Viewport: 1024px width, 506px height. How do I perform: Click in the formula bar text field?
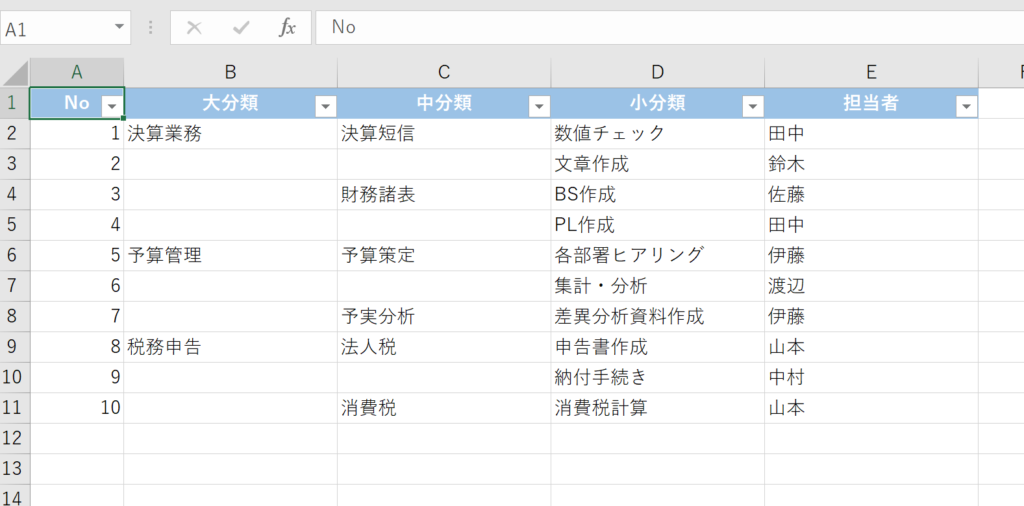click(x=660, y=28)
